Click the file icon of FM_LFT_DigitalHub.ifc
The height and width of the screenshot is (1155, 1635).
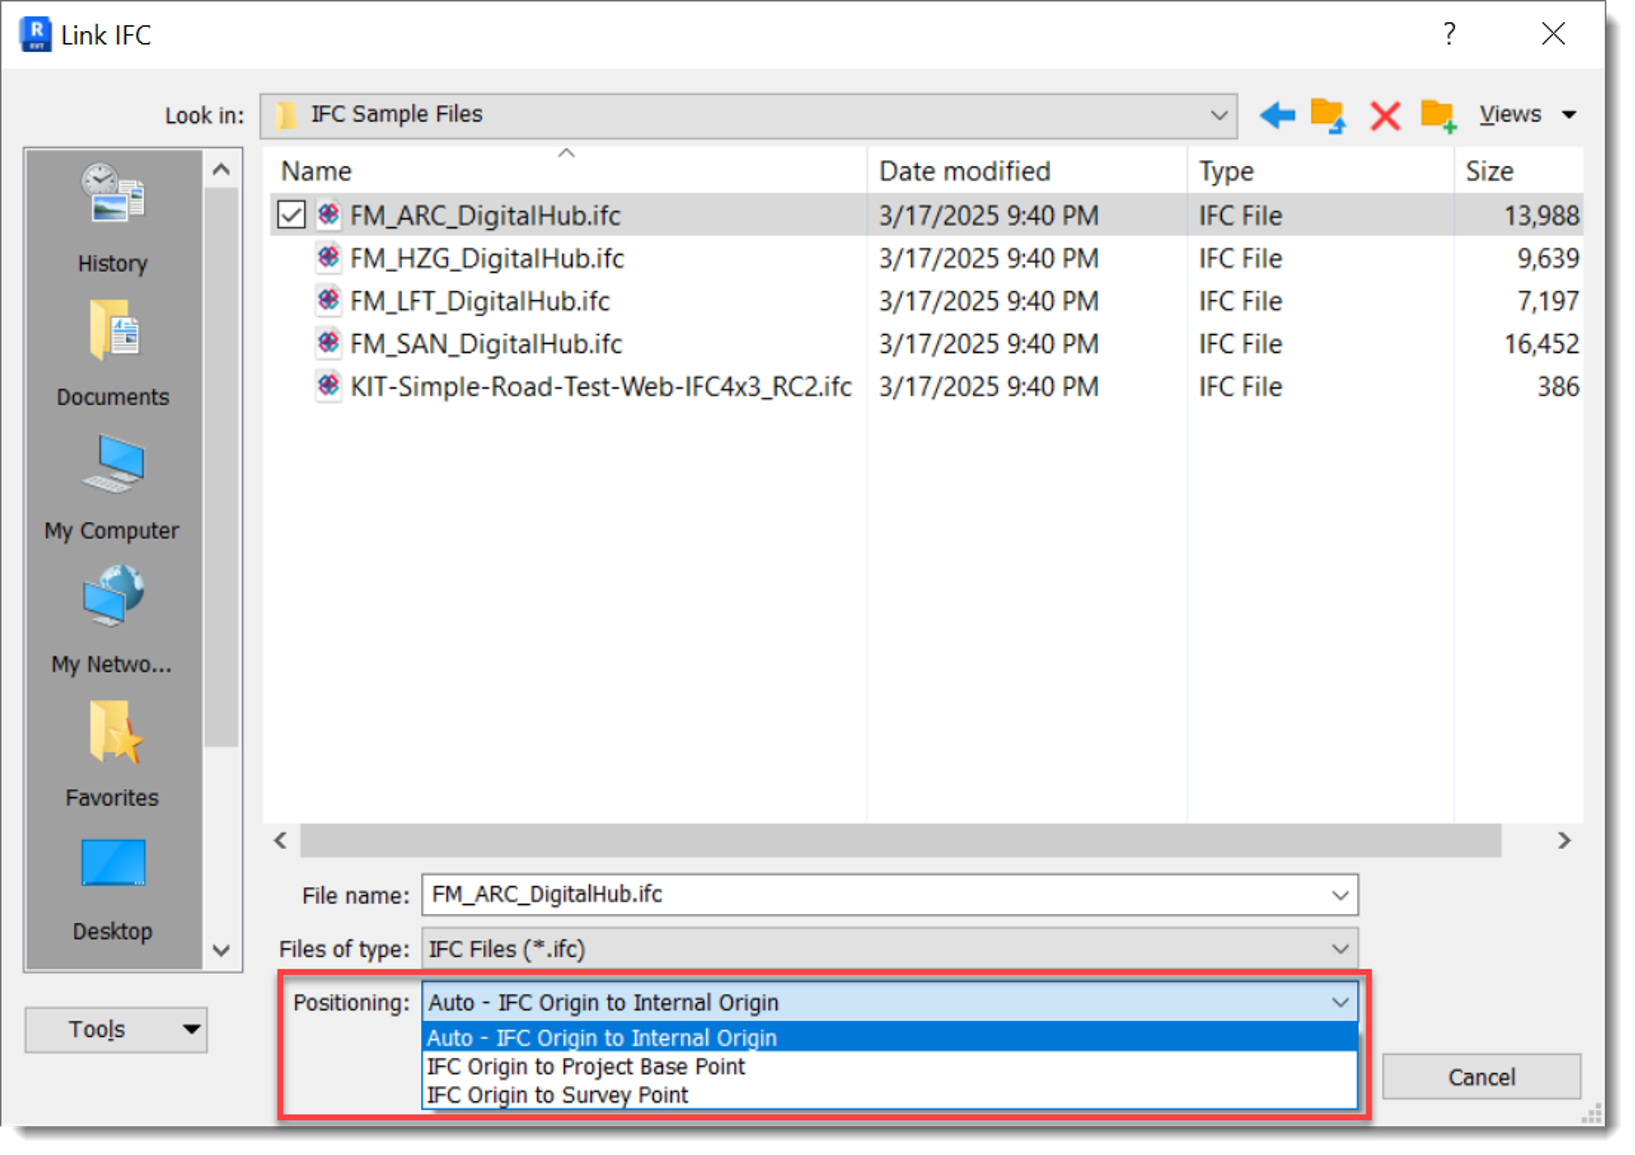[x=328, y=301]
